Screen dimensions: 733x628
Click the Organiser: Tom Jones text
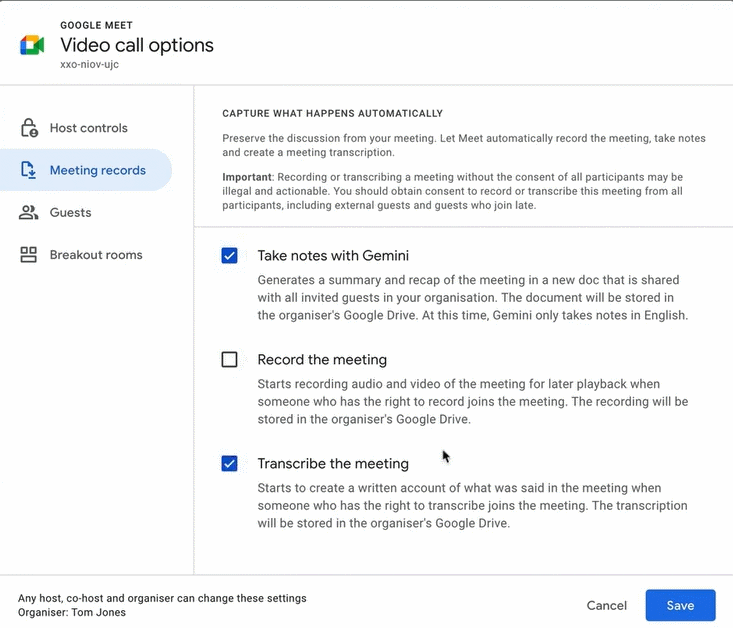click(x=72, y=612)
